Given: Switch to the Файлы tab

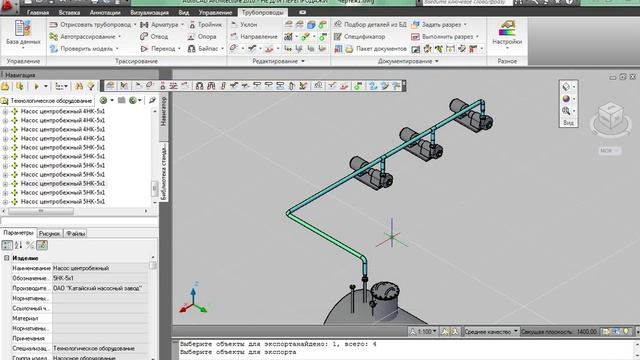Looking at the screenshot, I should point(76,233).
